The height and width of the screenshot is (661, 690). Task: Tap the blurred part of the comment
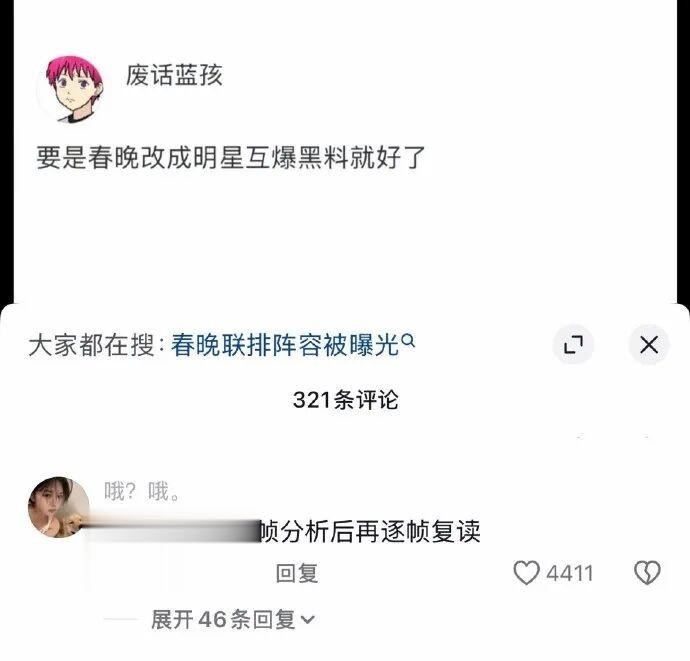click(172, 531)
